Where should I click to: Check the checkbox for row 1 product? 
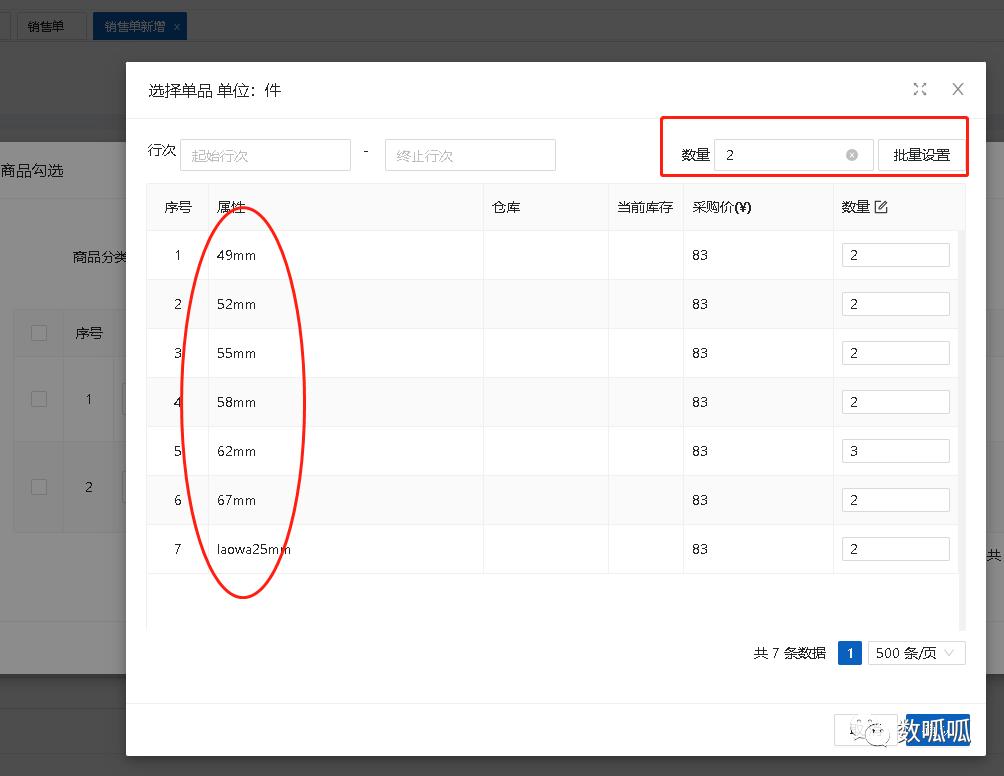coord(37,398)
